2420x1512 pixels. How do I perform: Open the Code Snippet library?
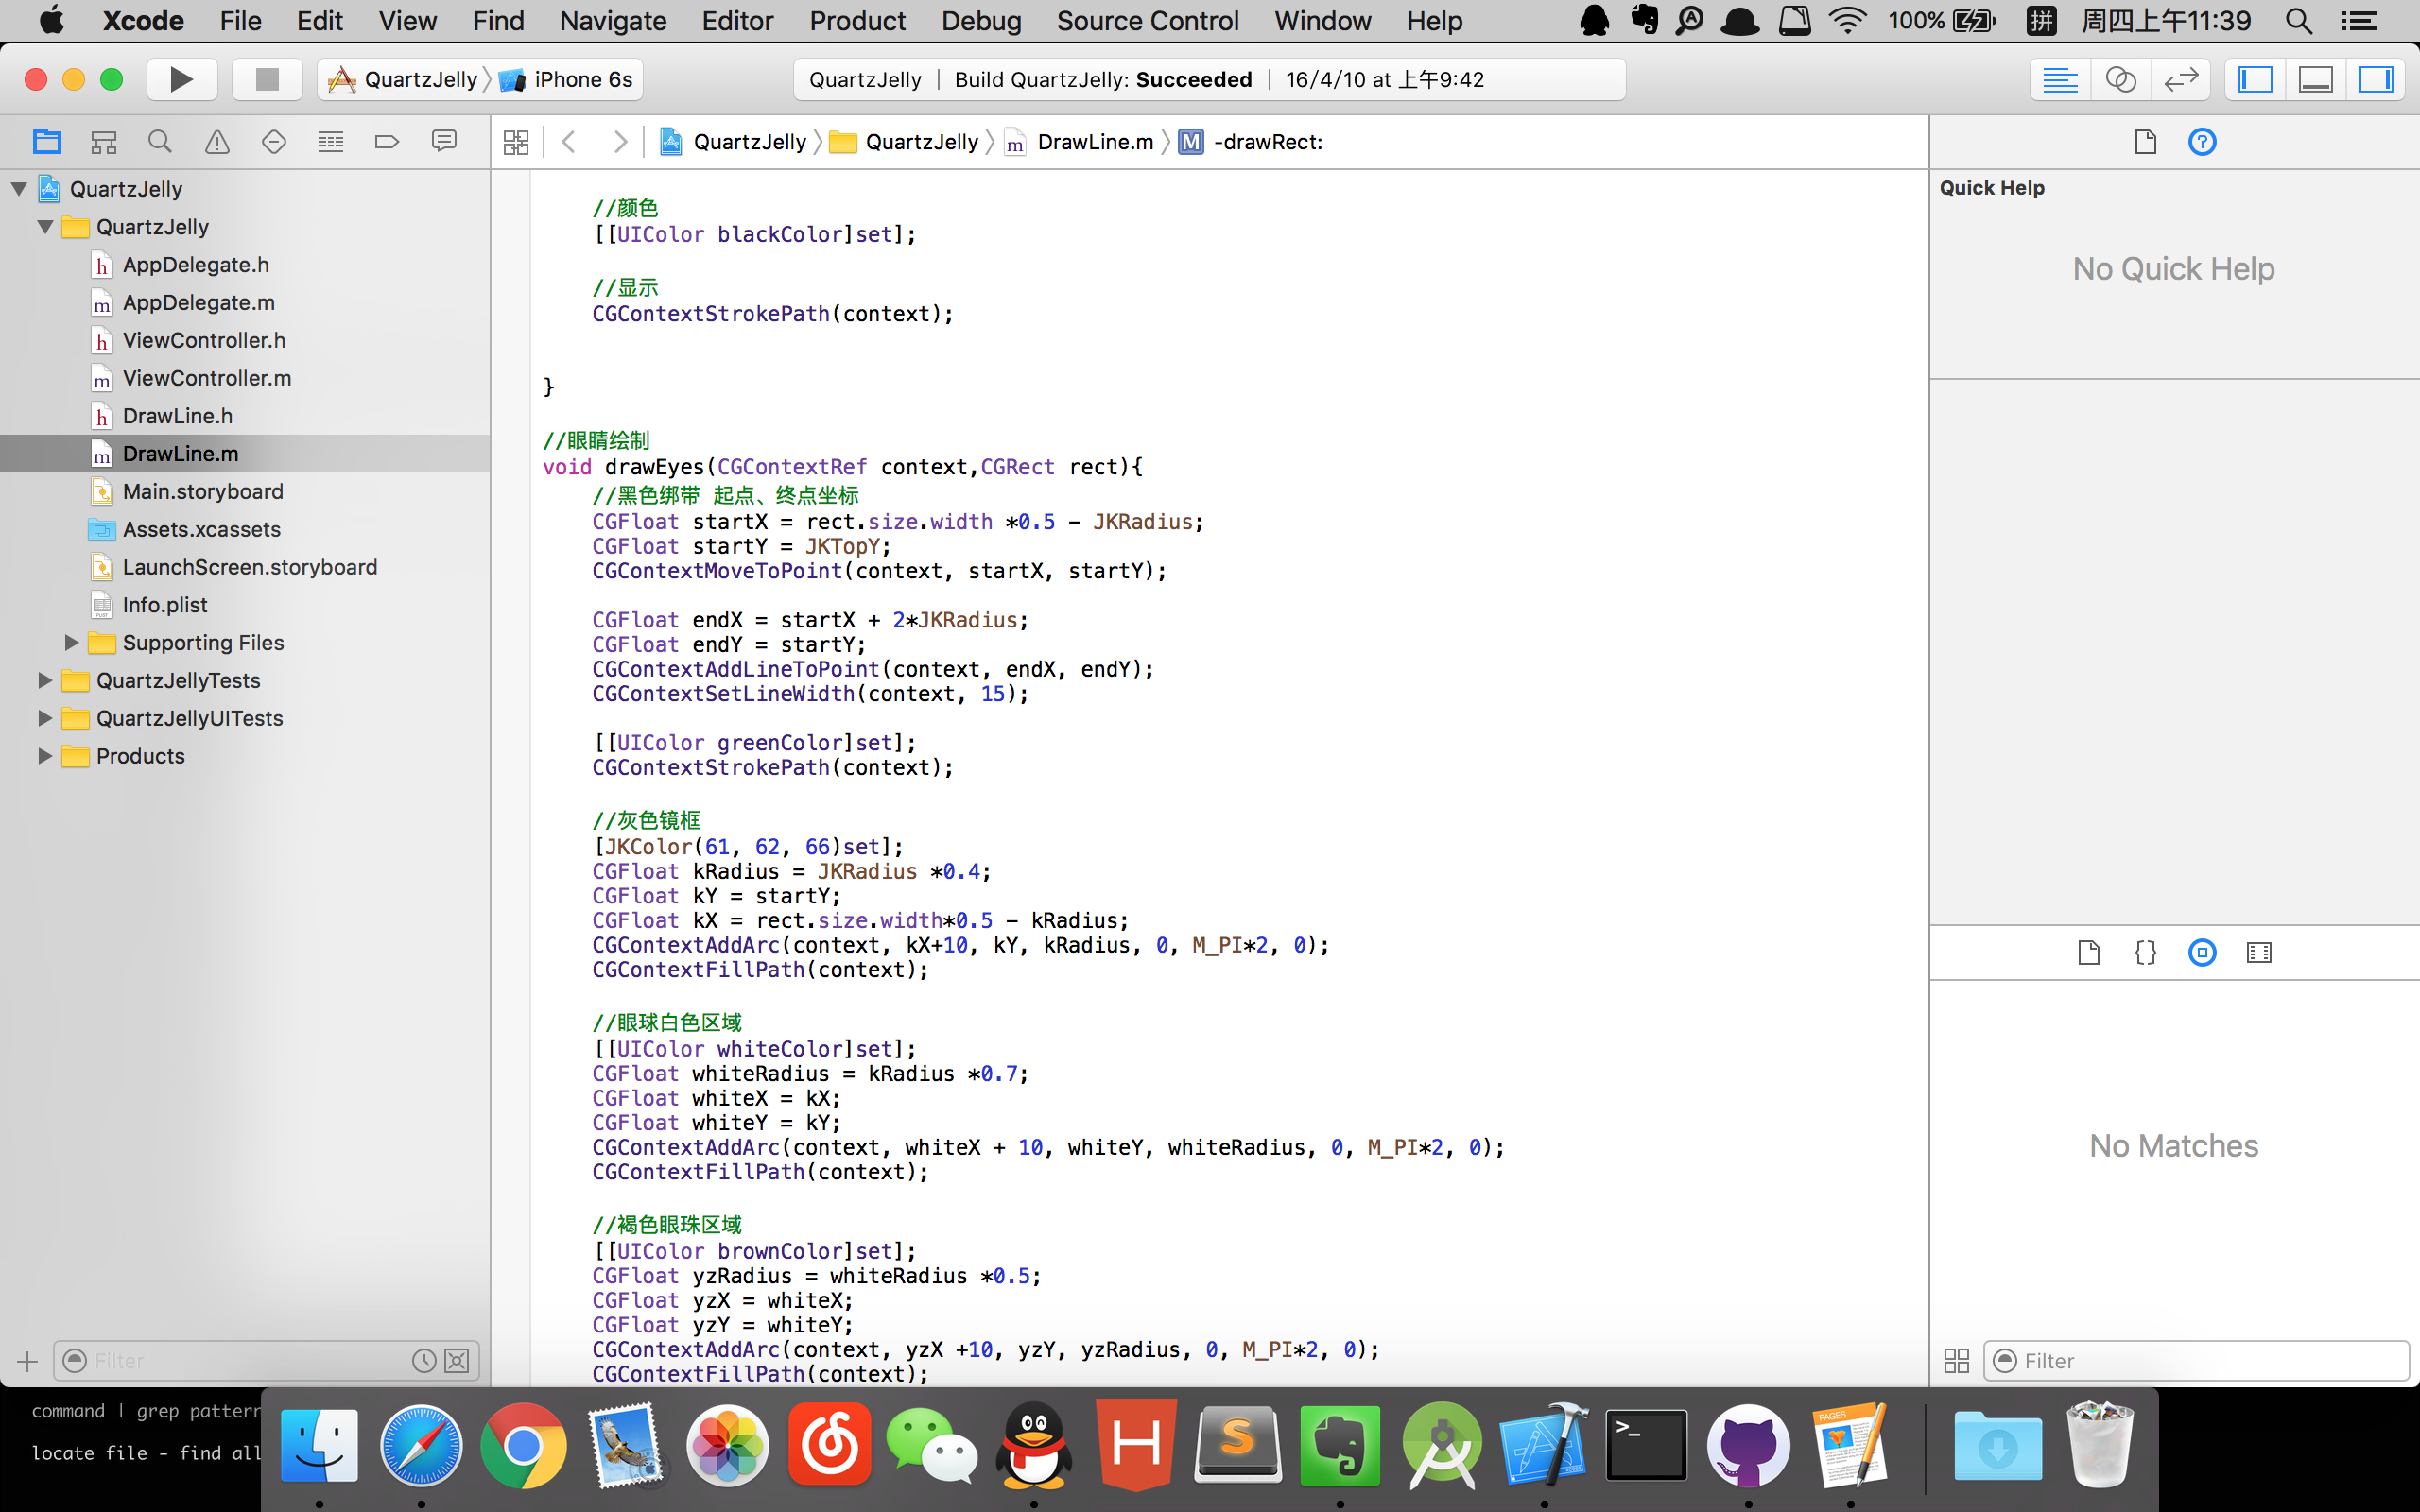click(2145, 952)
